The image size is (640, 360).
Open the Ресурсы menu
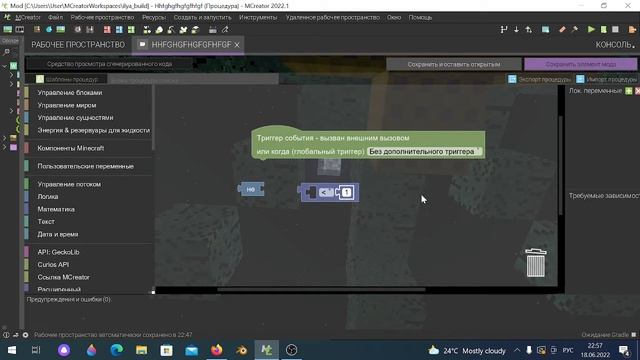pyautogui.click(x=154, y=17)
